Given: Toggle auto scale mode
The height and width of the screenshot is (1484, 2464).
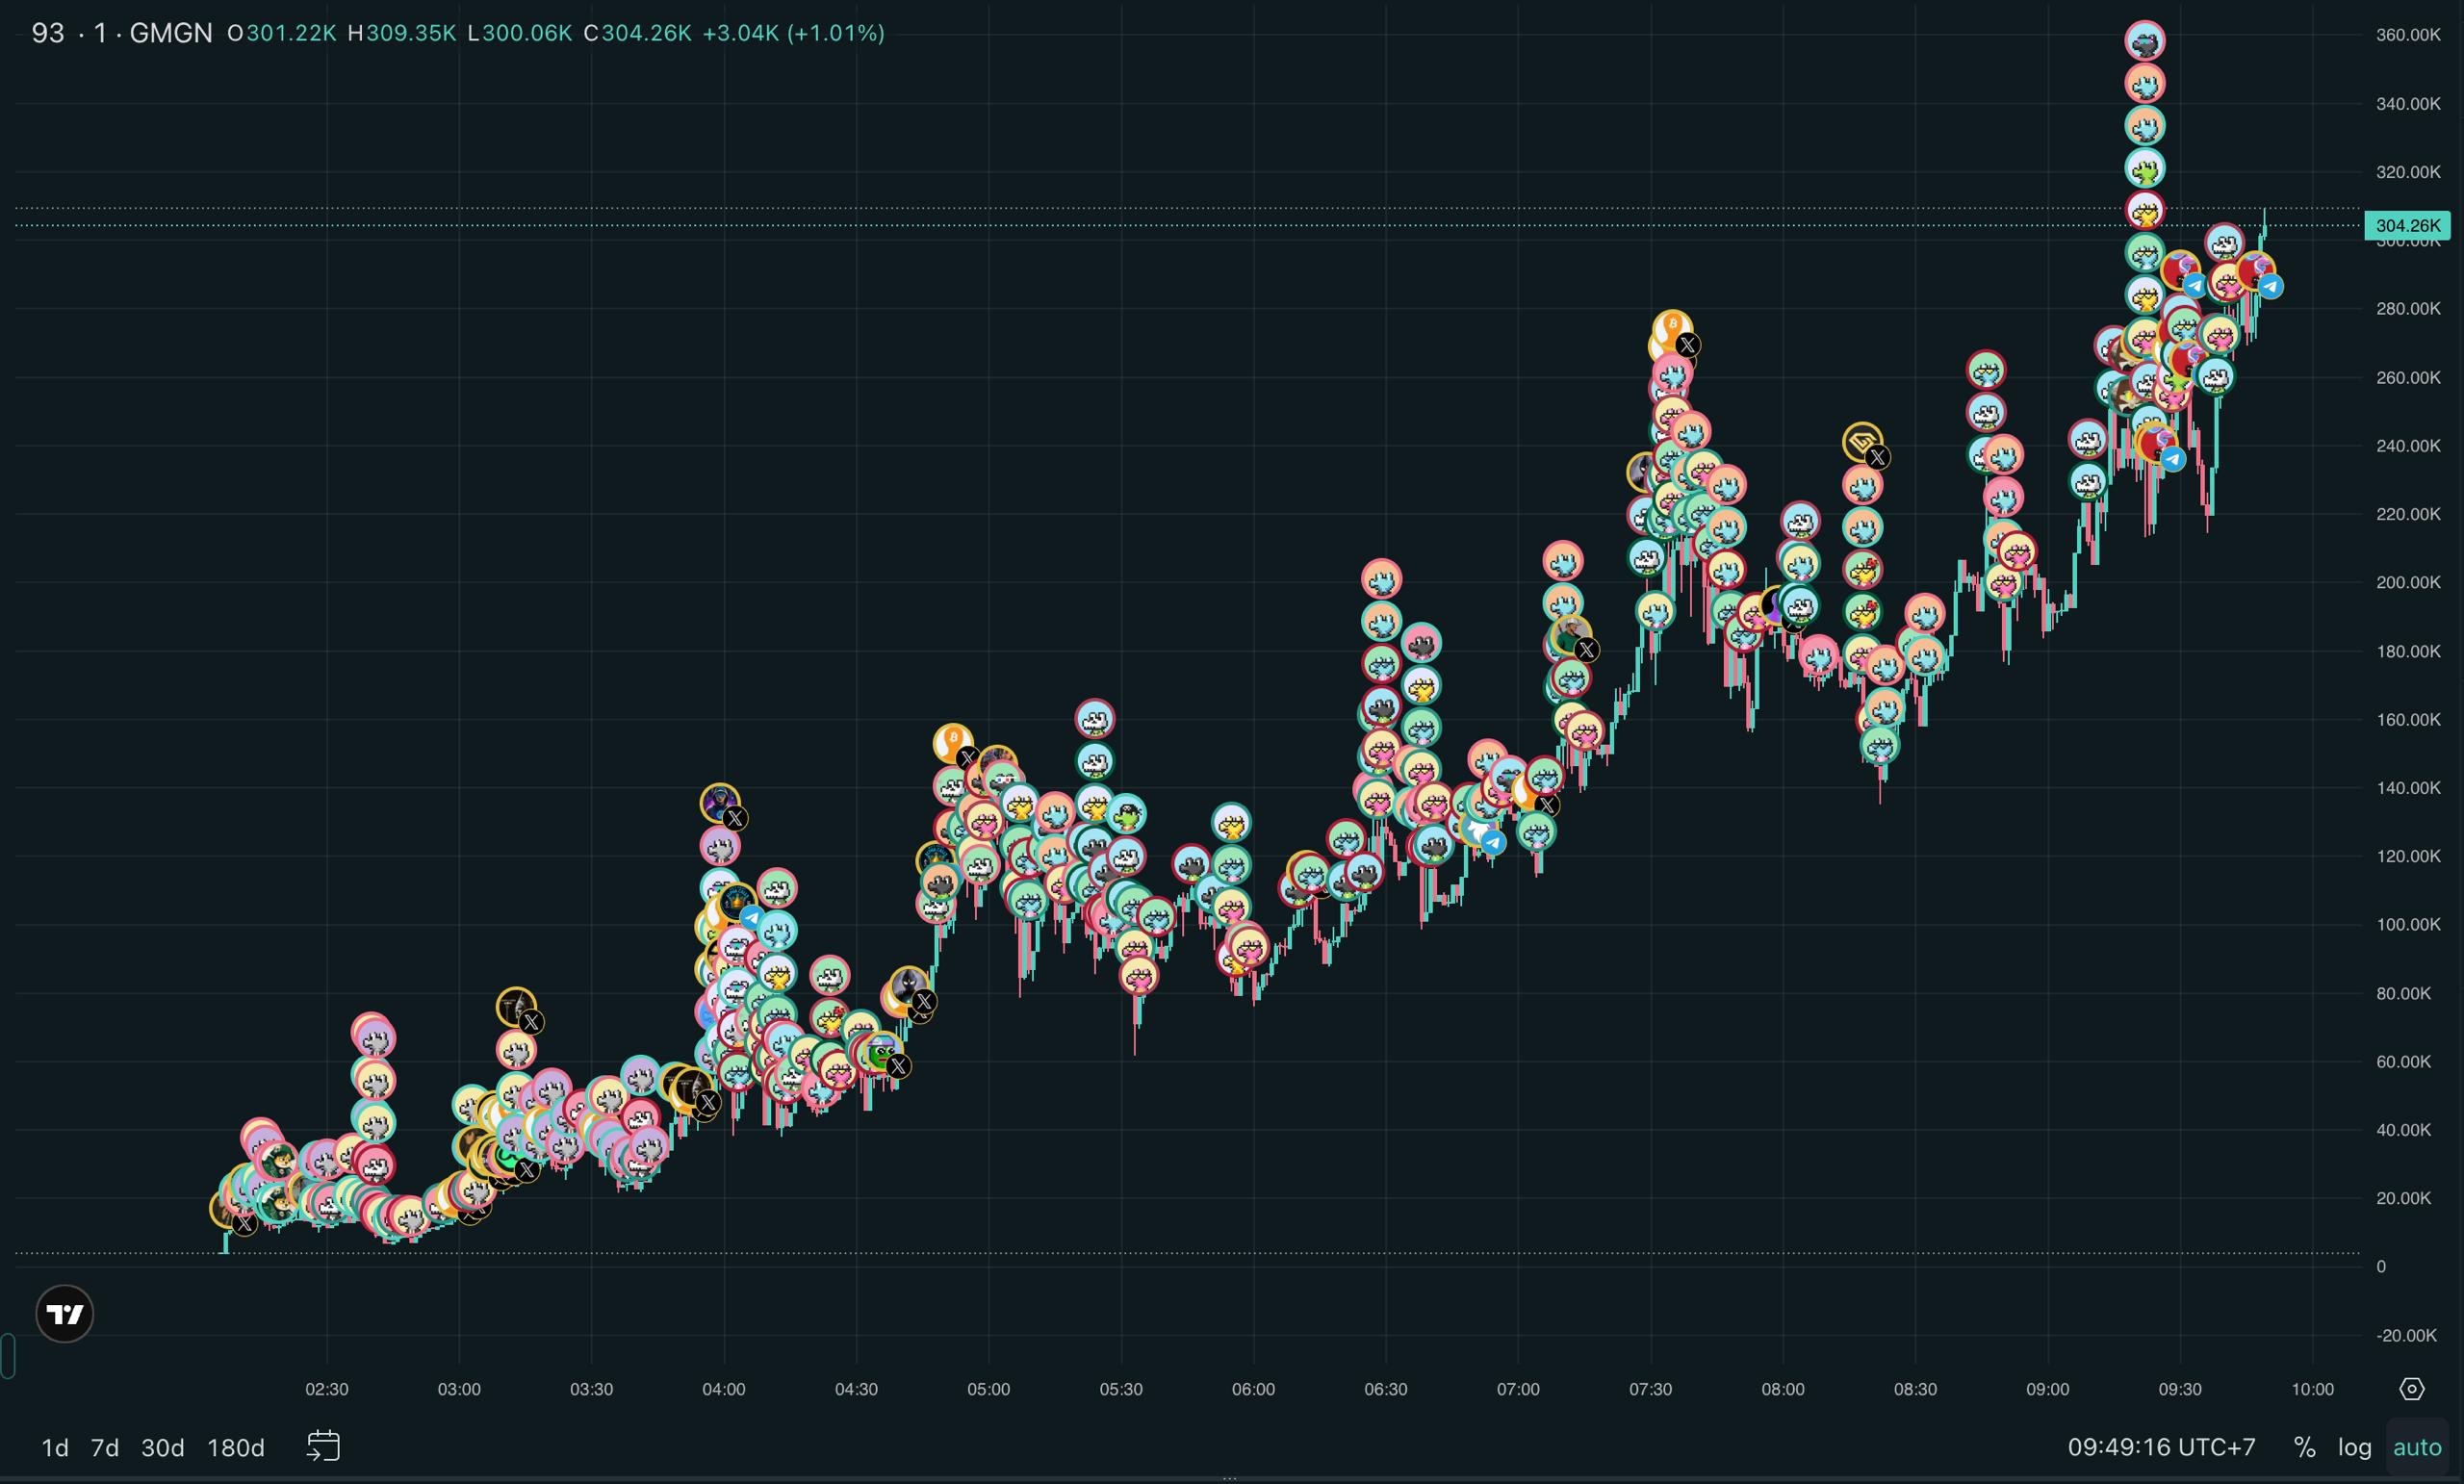Looking at the screenshot, I should pyautogui.click(x=2416, y=1447).
